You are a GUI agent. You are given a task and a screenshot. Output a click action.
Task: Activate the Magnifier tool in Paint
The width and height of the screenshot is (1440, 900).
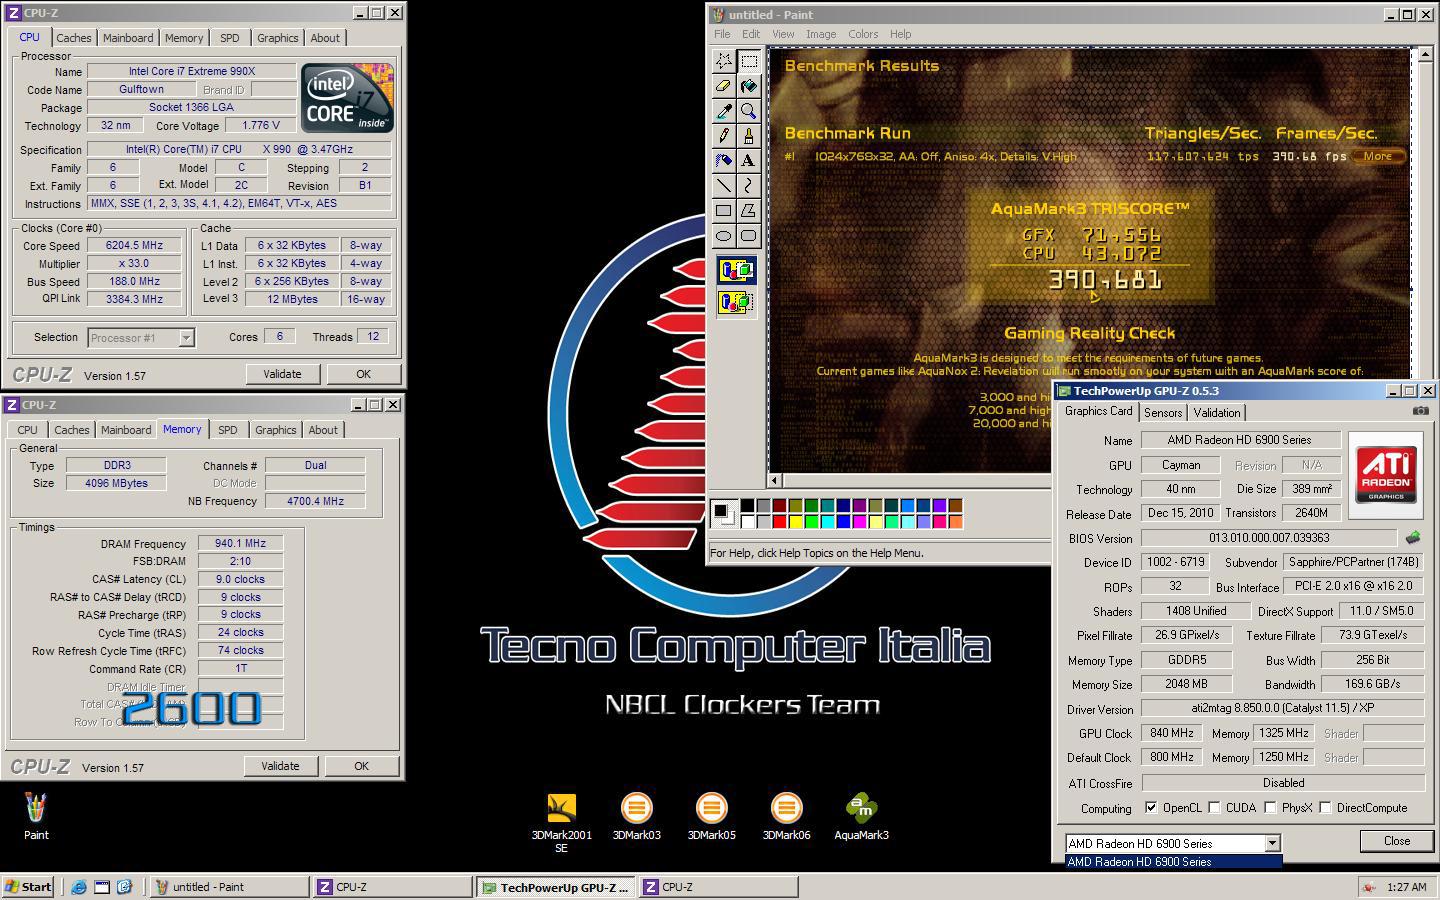pyautogui.click(x=748, y=111)
